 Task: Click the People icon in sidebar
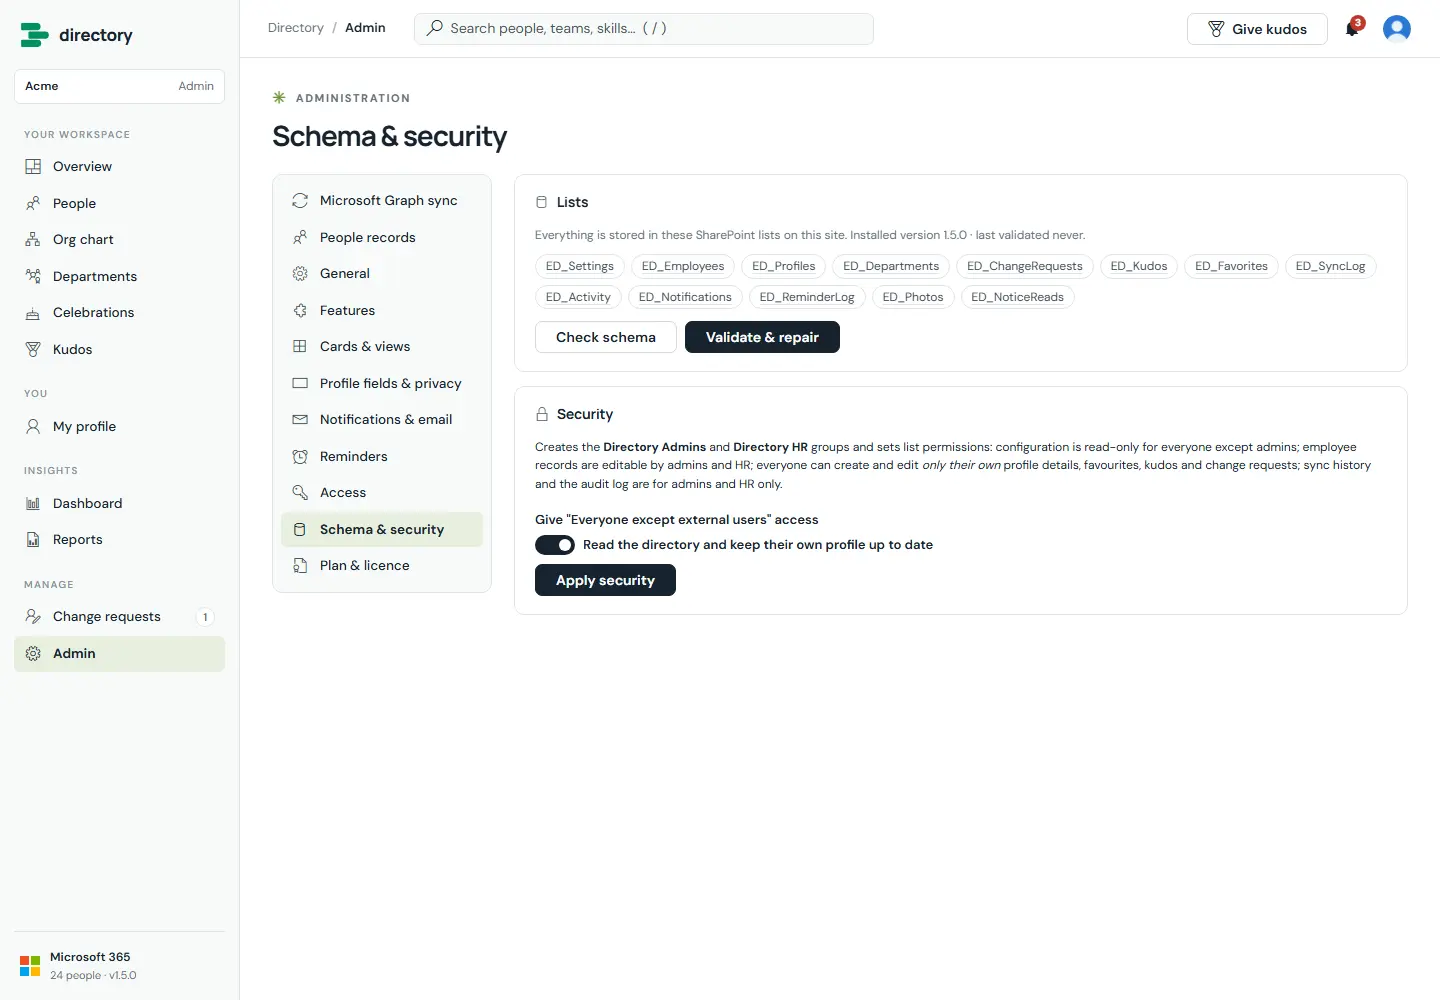33,203
